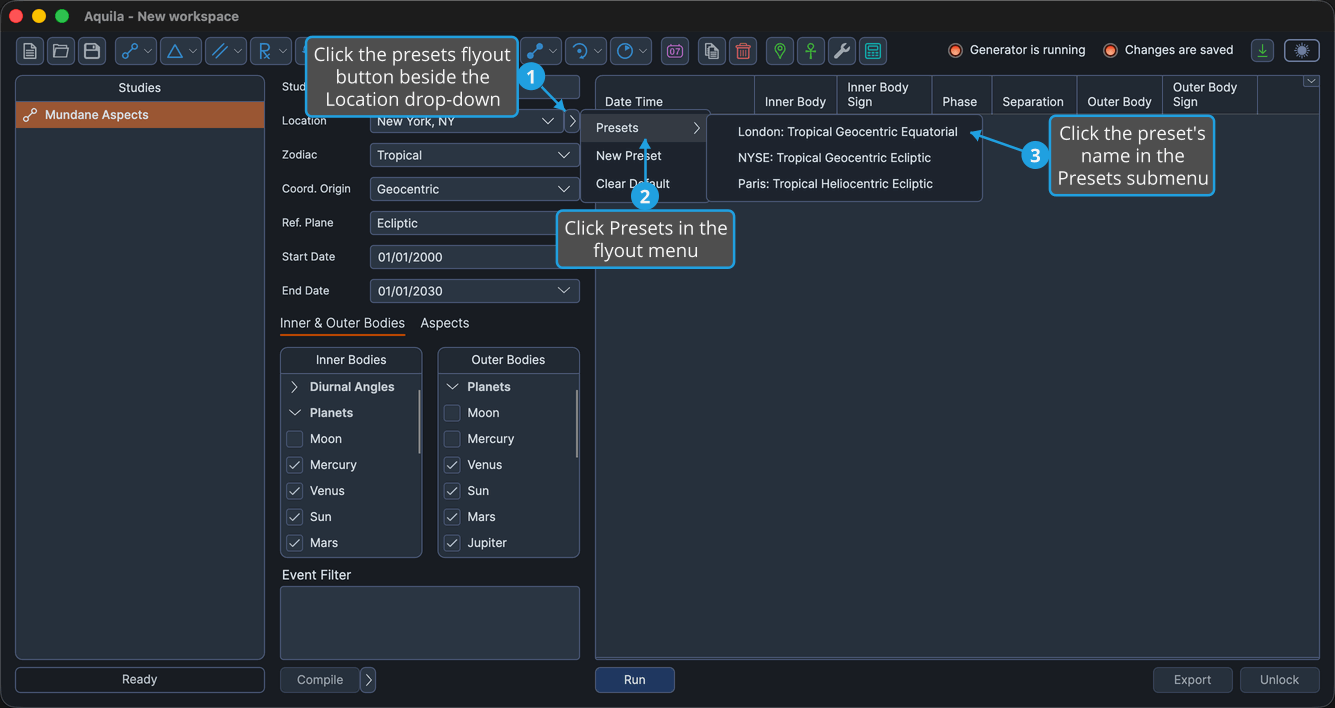Open the Location drop-down showing New York, NY
Screen dimensions: 1335x708
(466, 121)
